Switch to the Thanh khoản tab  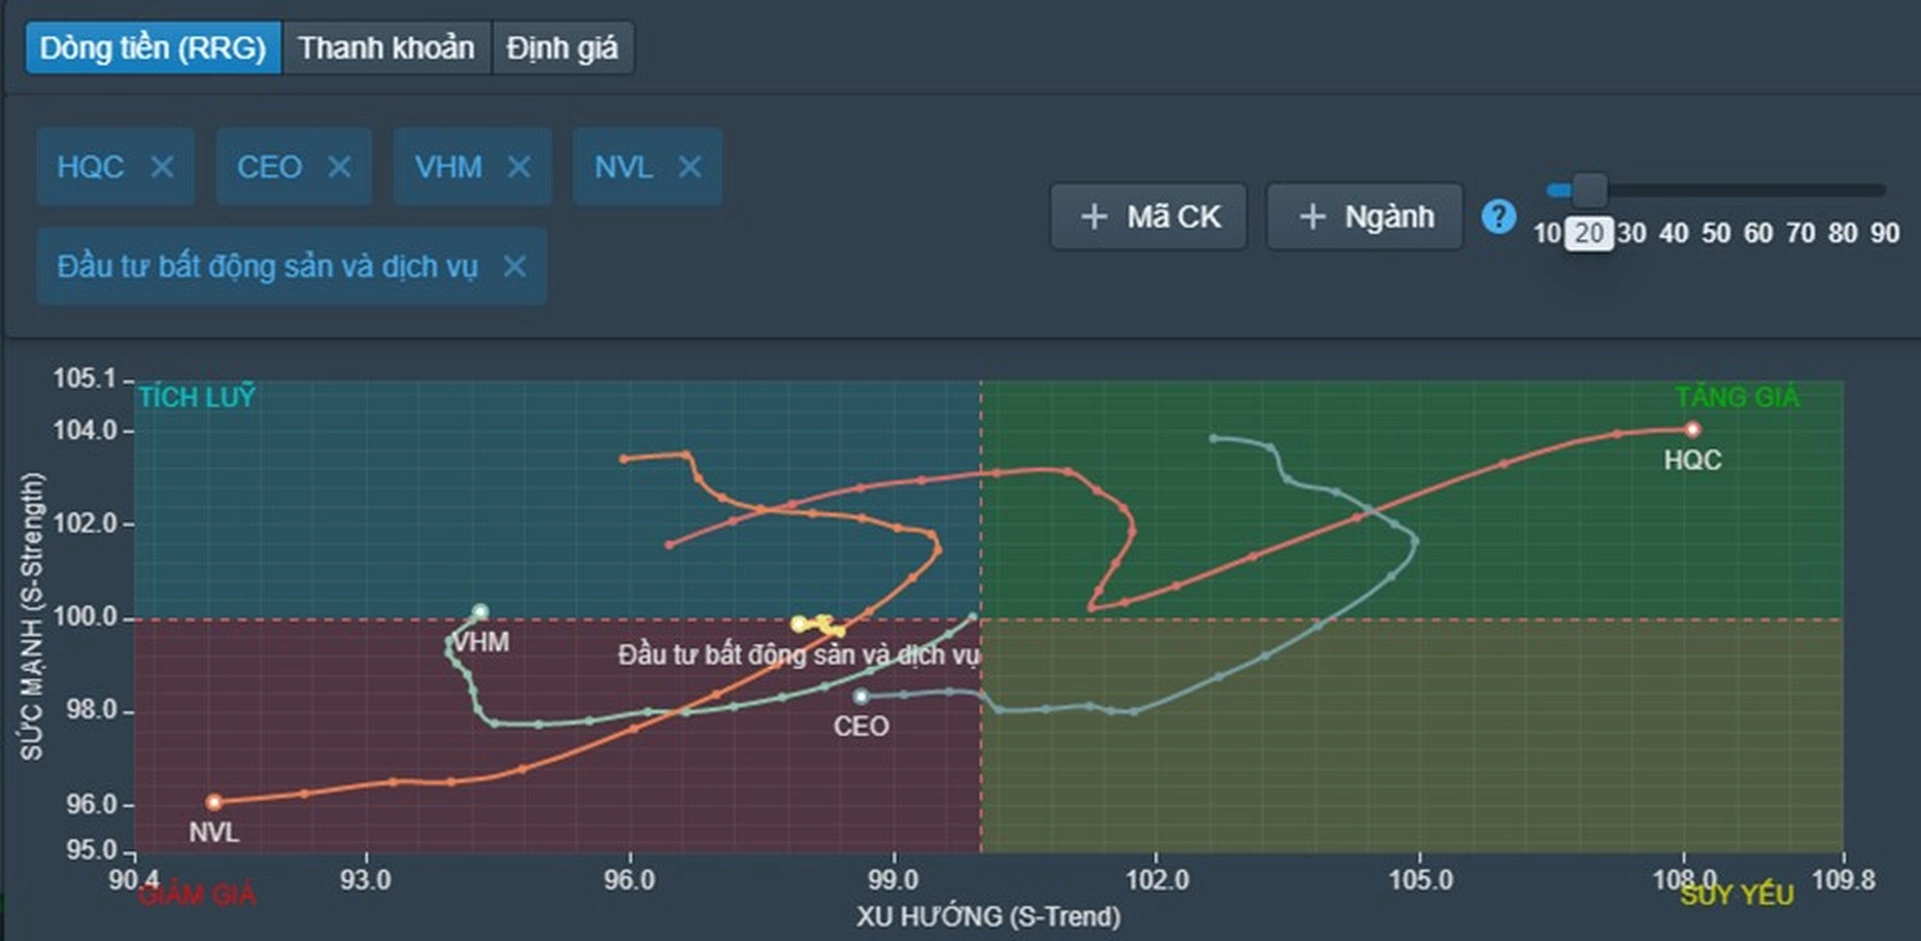click(386, 48)
